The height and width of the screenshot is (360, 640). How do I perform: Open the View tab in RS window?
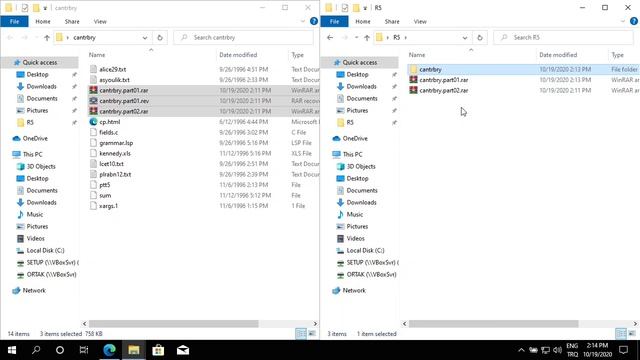(420, 22)
